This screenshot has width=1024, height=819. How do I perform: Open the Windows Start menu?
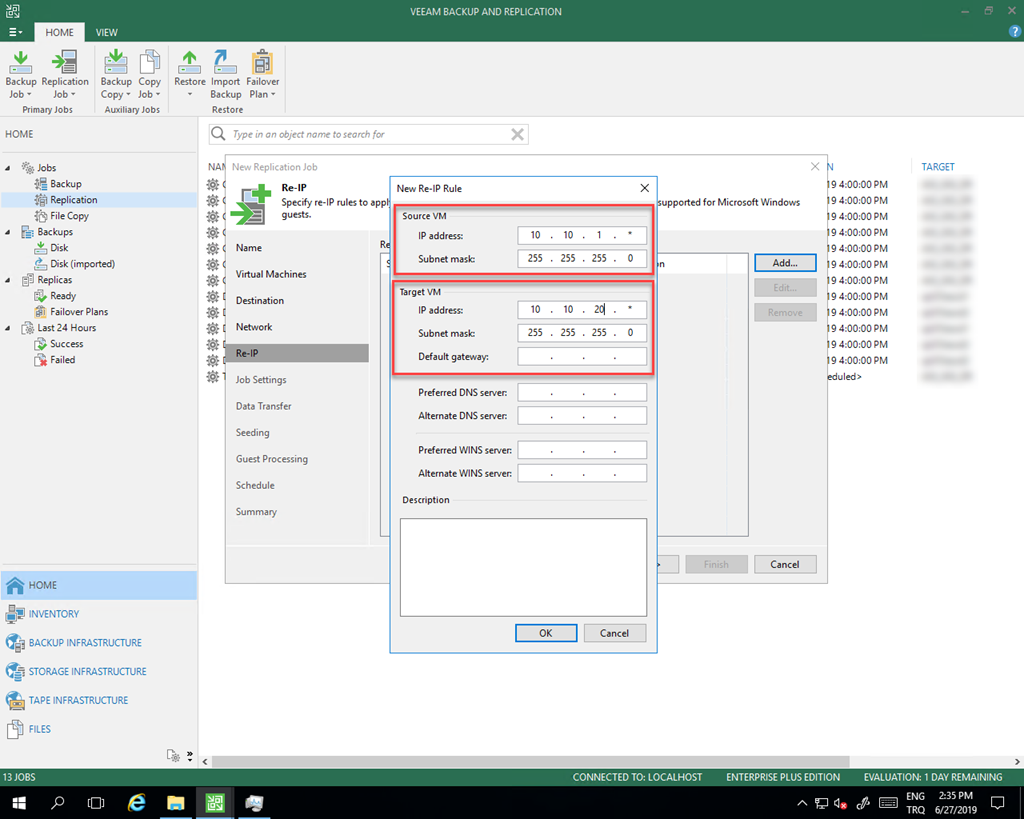point(18,803)
